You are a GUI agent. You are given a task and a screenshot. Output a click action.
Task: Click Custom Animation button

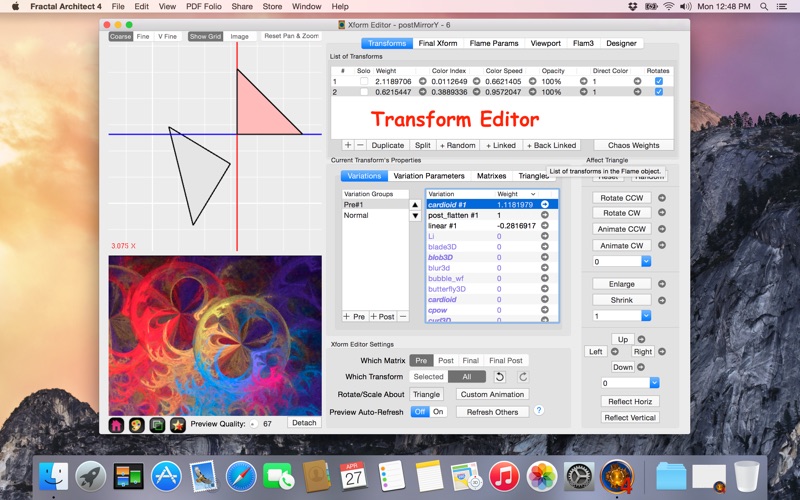point(492,394)
